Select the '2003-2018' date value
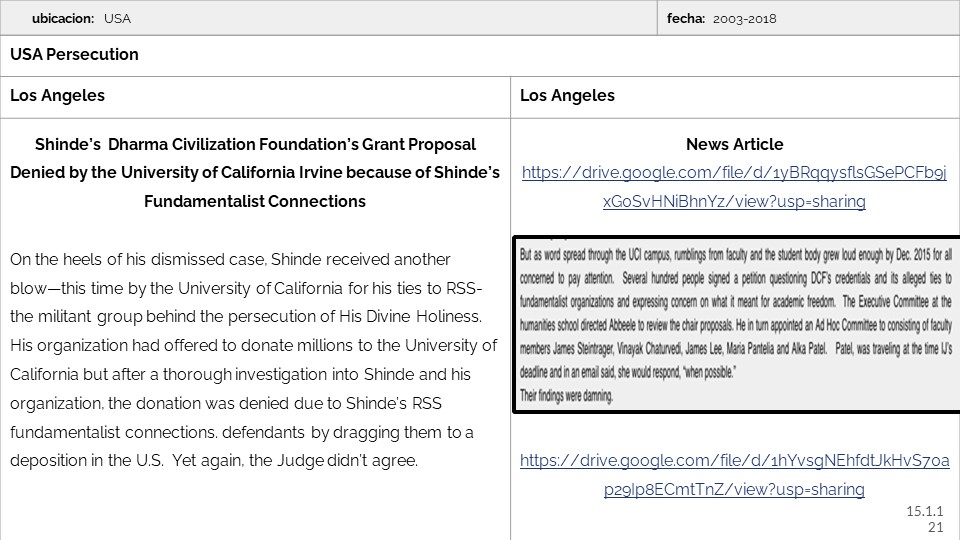This screenshot has width=960, height=540. click(x=745, y=18)
